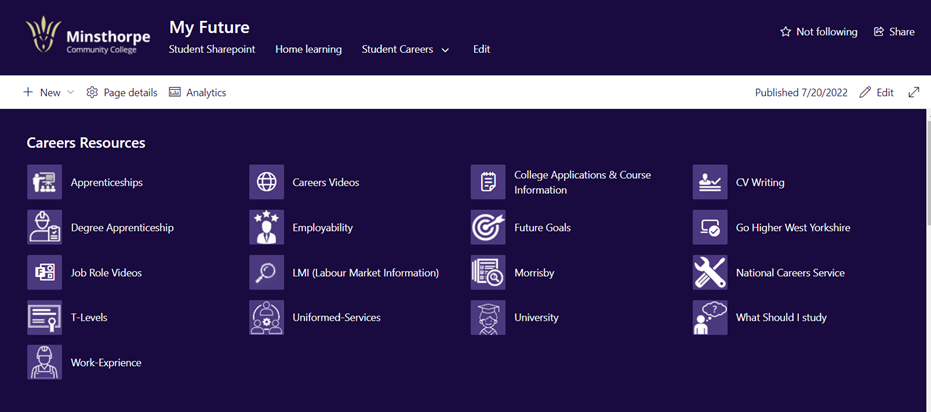Click the Apprenticeships presentation icon
The image size is (931, 412).
[x=45, y=182]
